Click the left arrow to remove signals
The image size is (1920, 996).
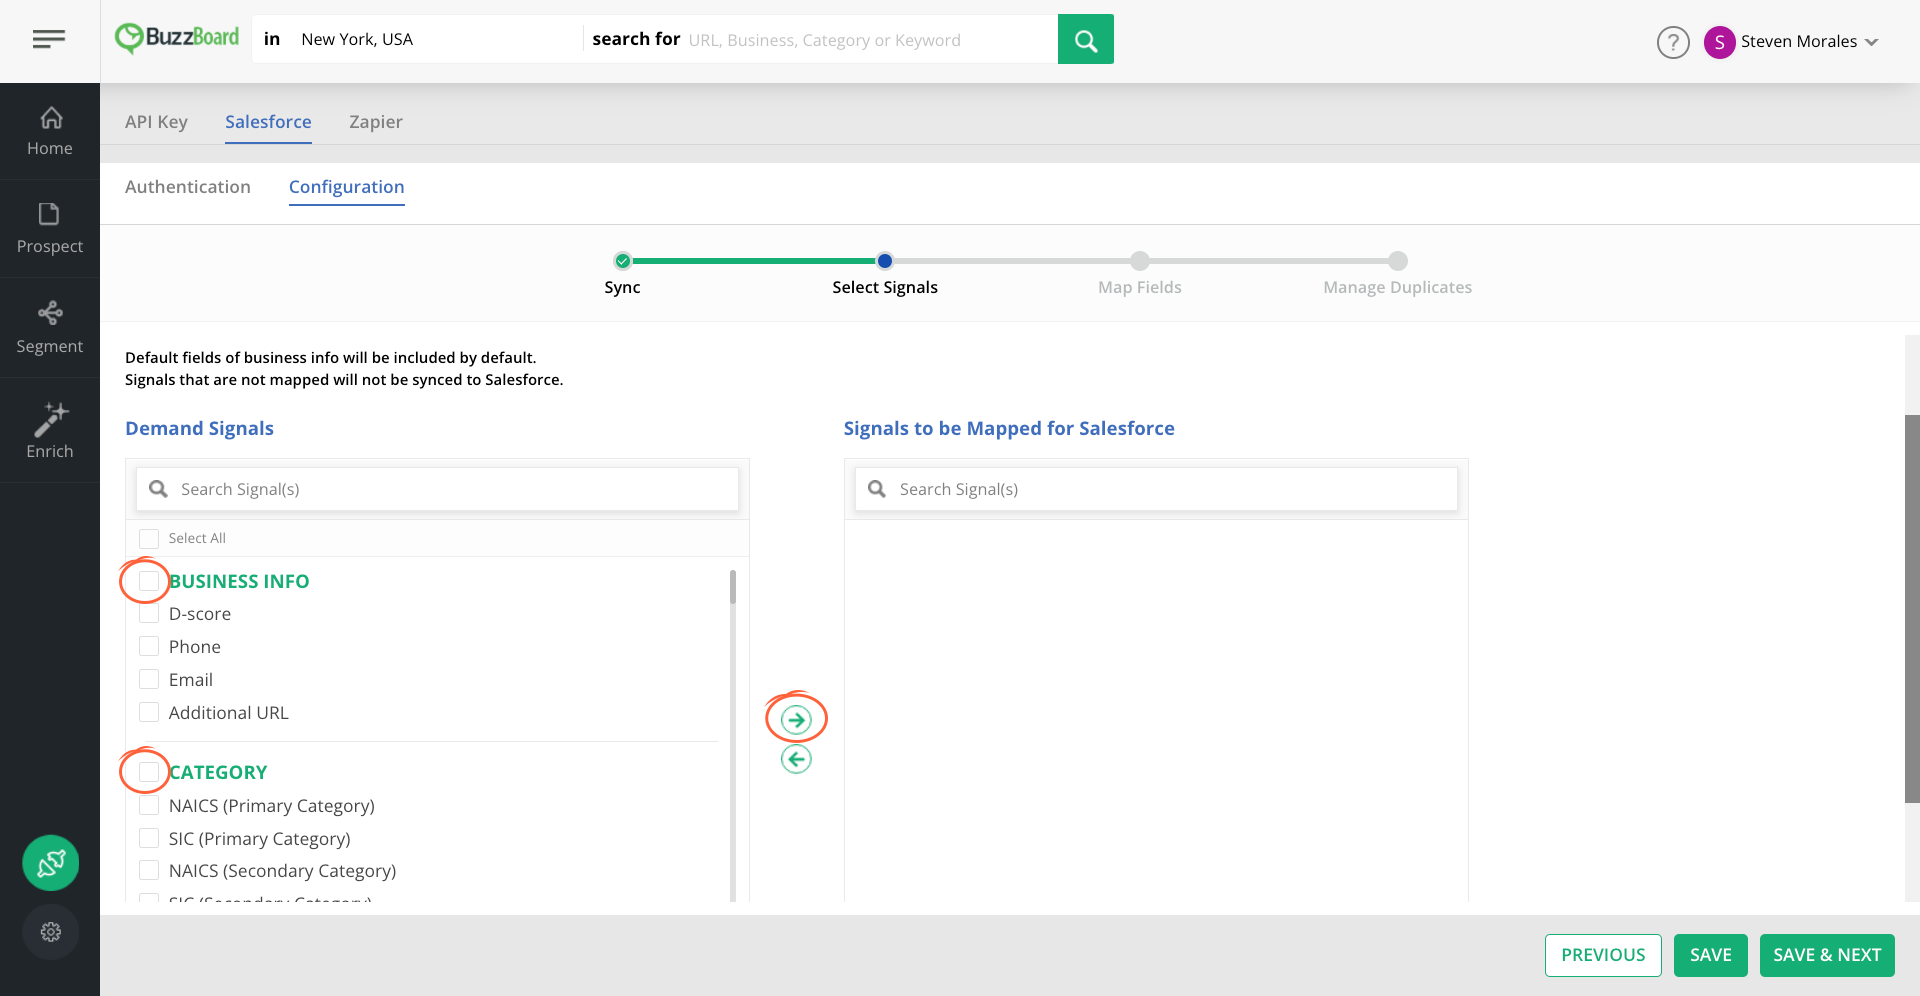796,759
